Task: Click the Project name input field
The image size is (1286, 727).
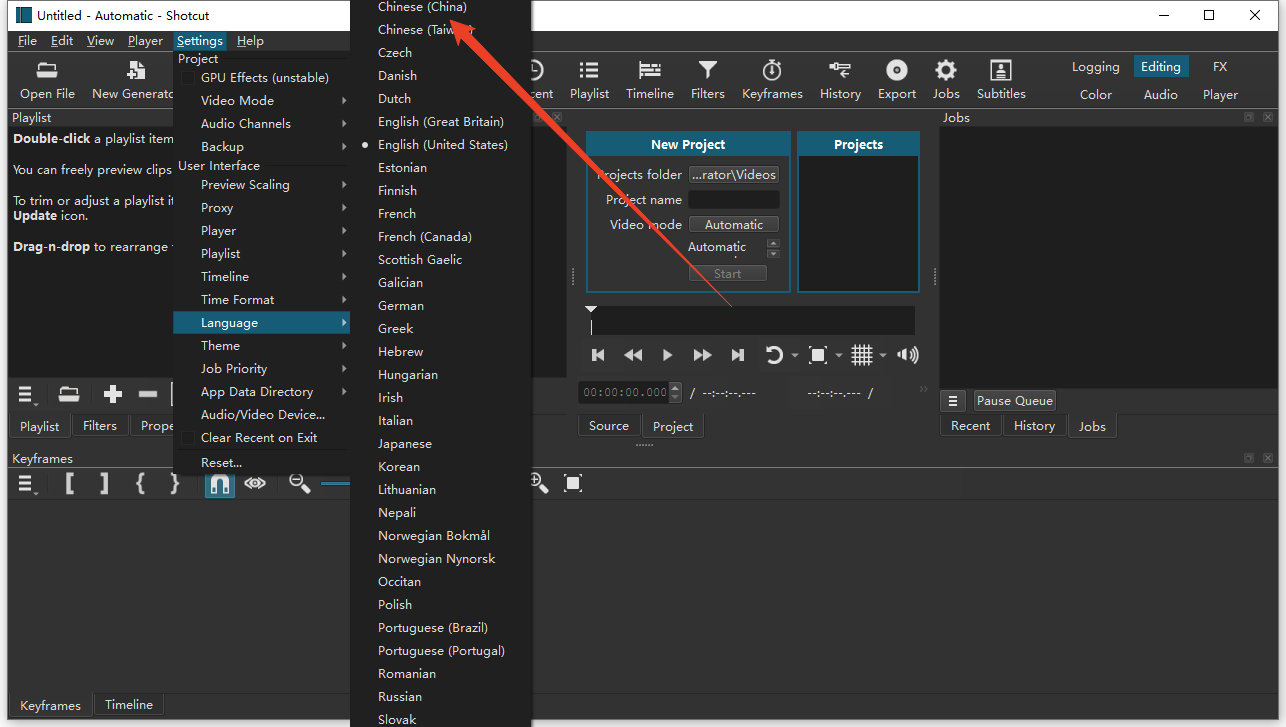Action: (x=733, y=200)
